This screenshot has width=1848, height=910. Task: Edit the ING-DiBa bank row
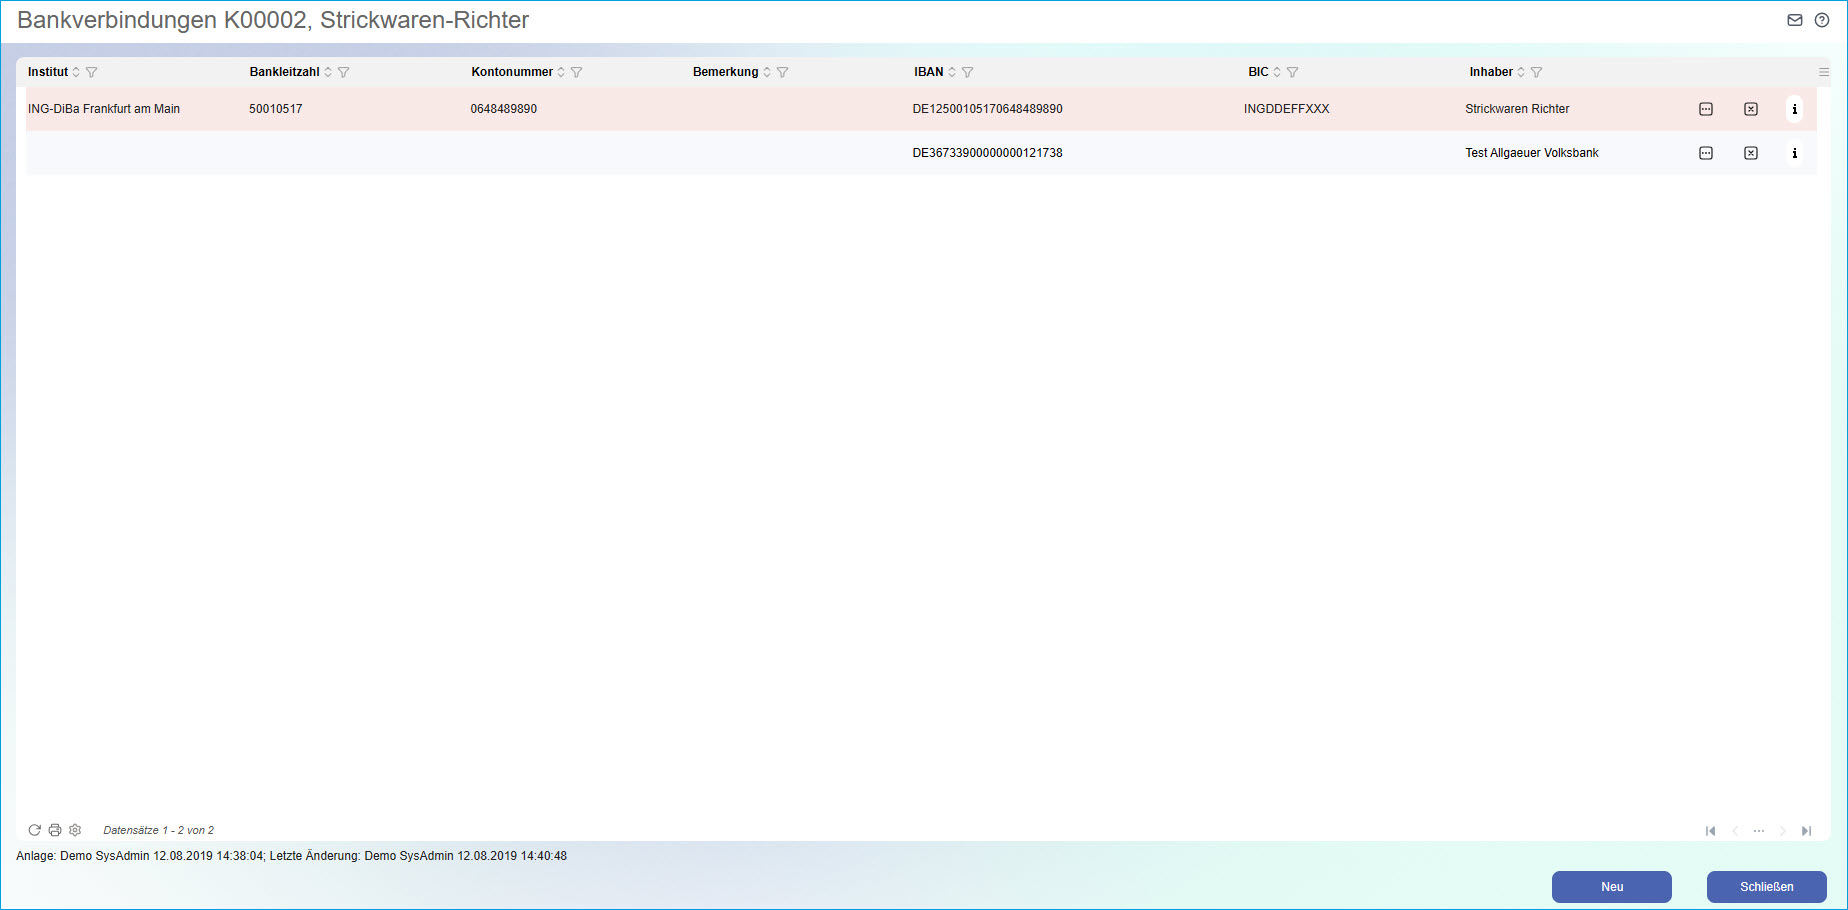click(x=1706, y=109)
